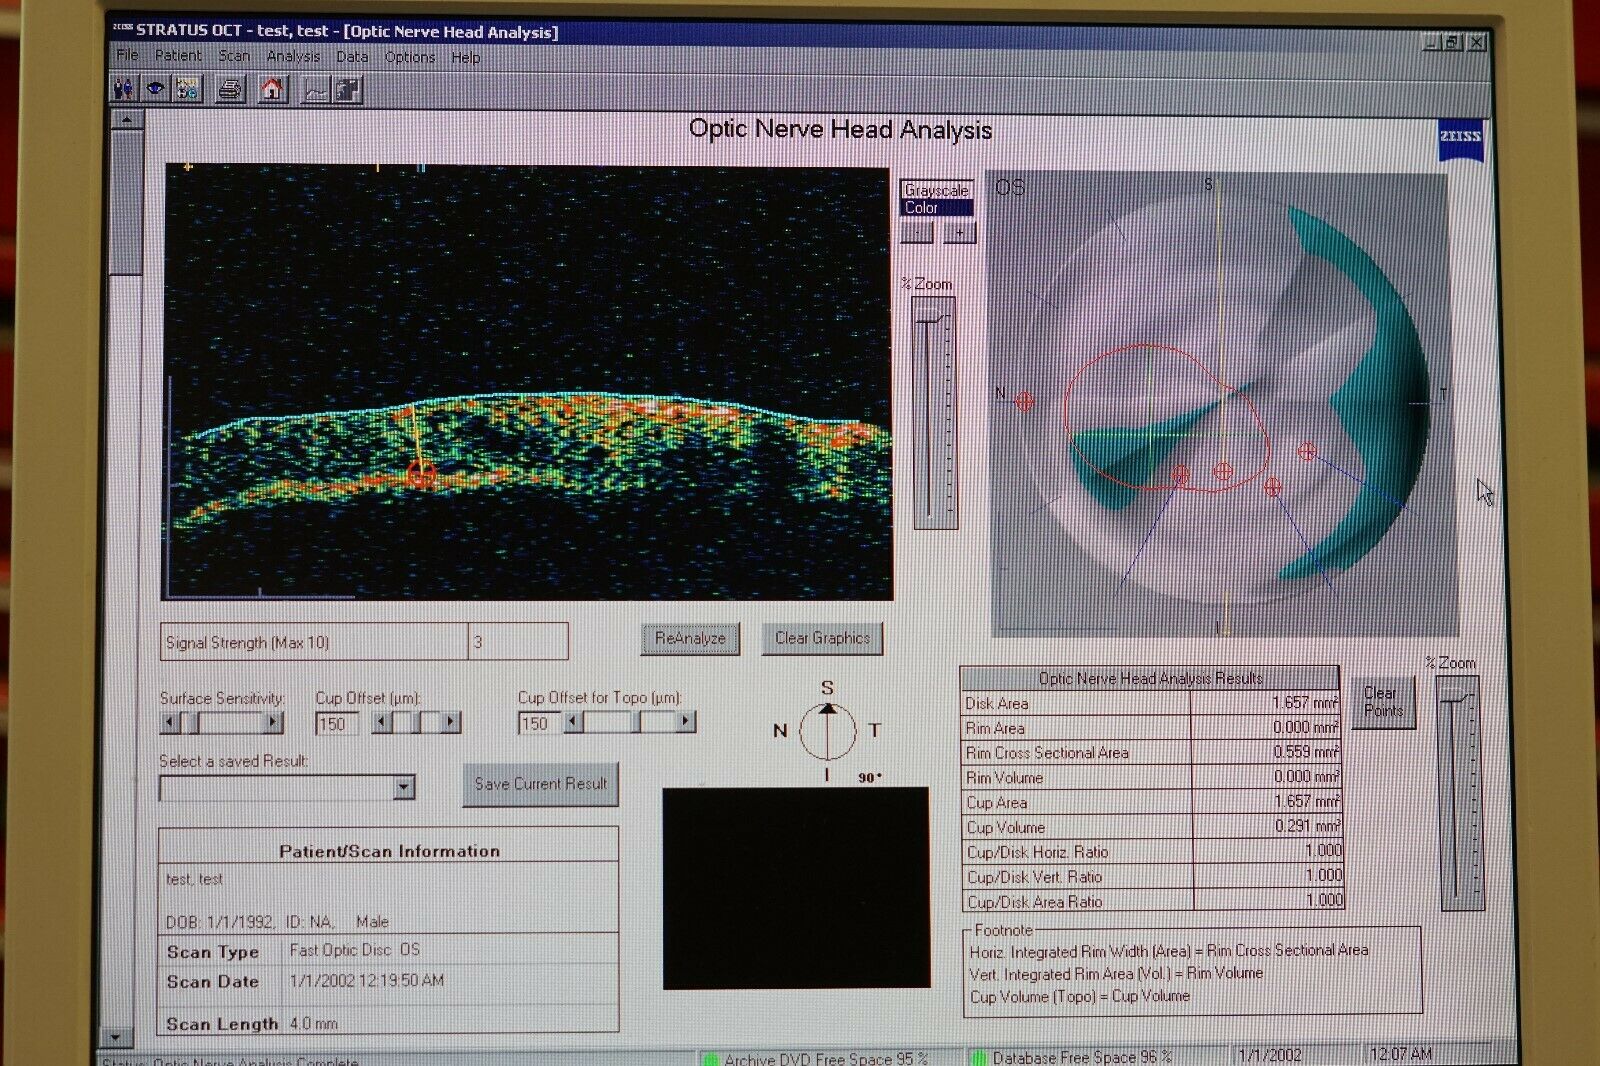Open the Help menu

[x=466, y=58]
